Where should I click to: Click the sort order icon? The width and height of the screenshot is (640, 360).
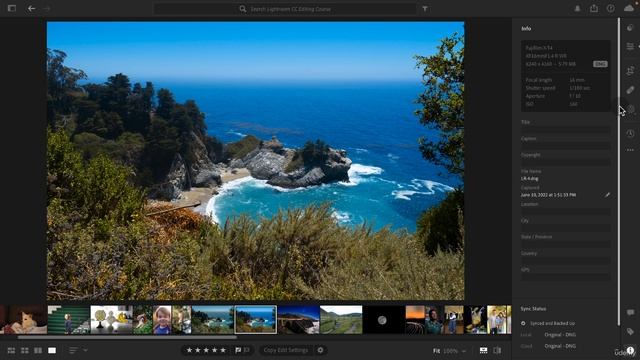[x=73, y=350]
